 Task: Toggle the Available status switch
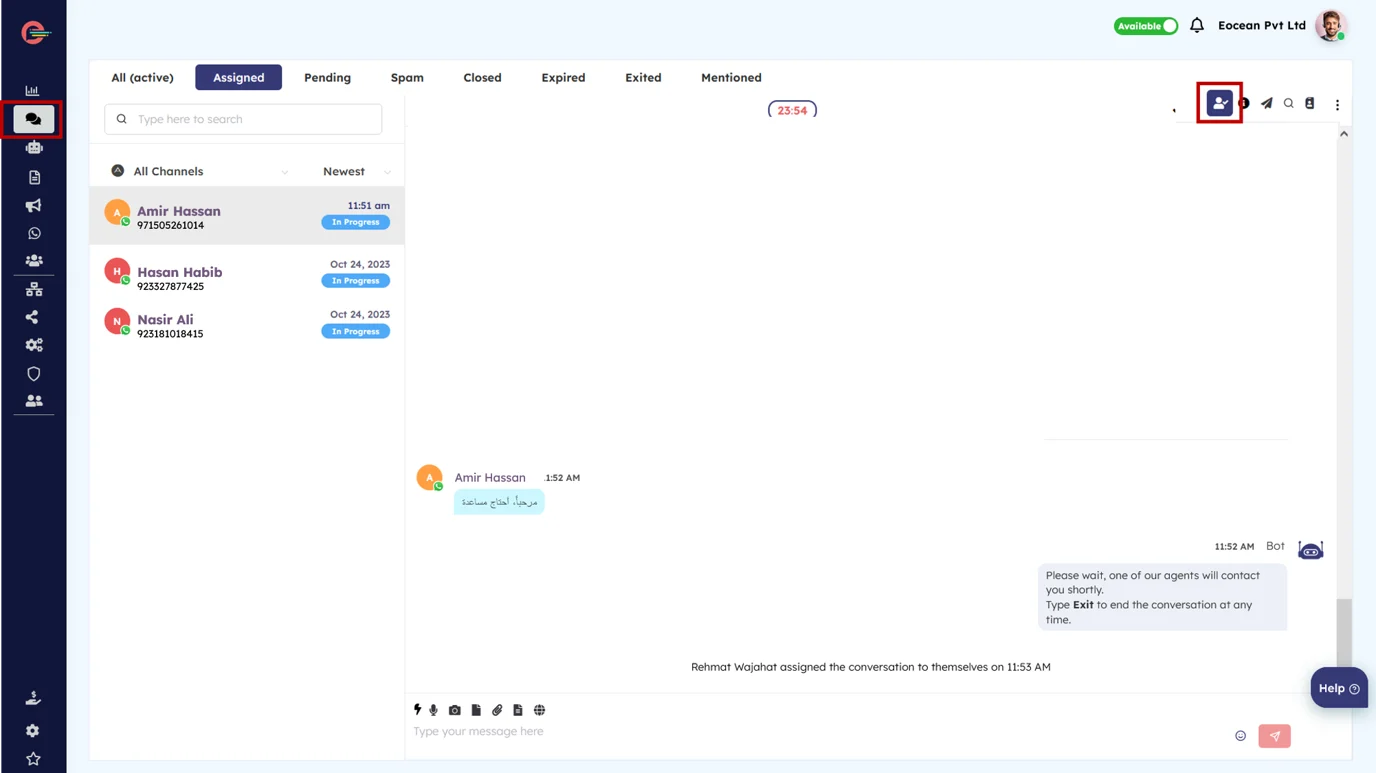[x=1146, y=26]
